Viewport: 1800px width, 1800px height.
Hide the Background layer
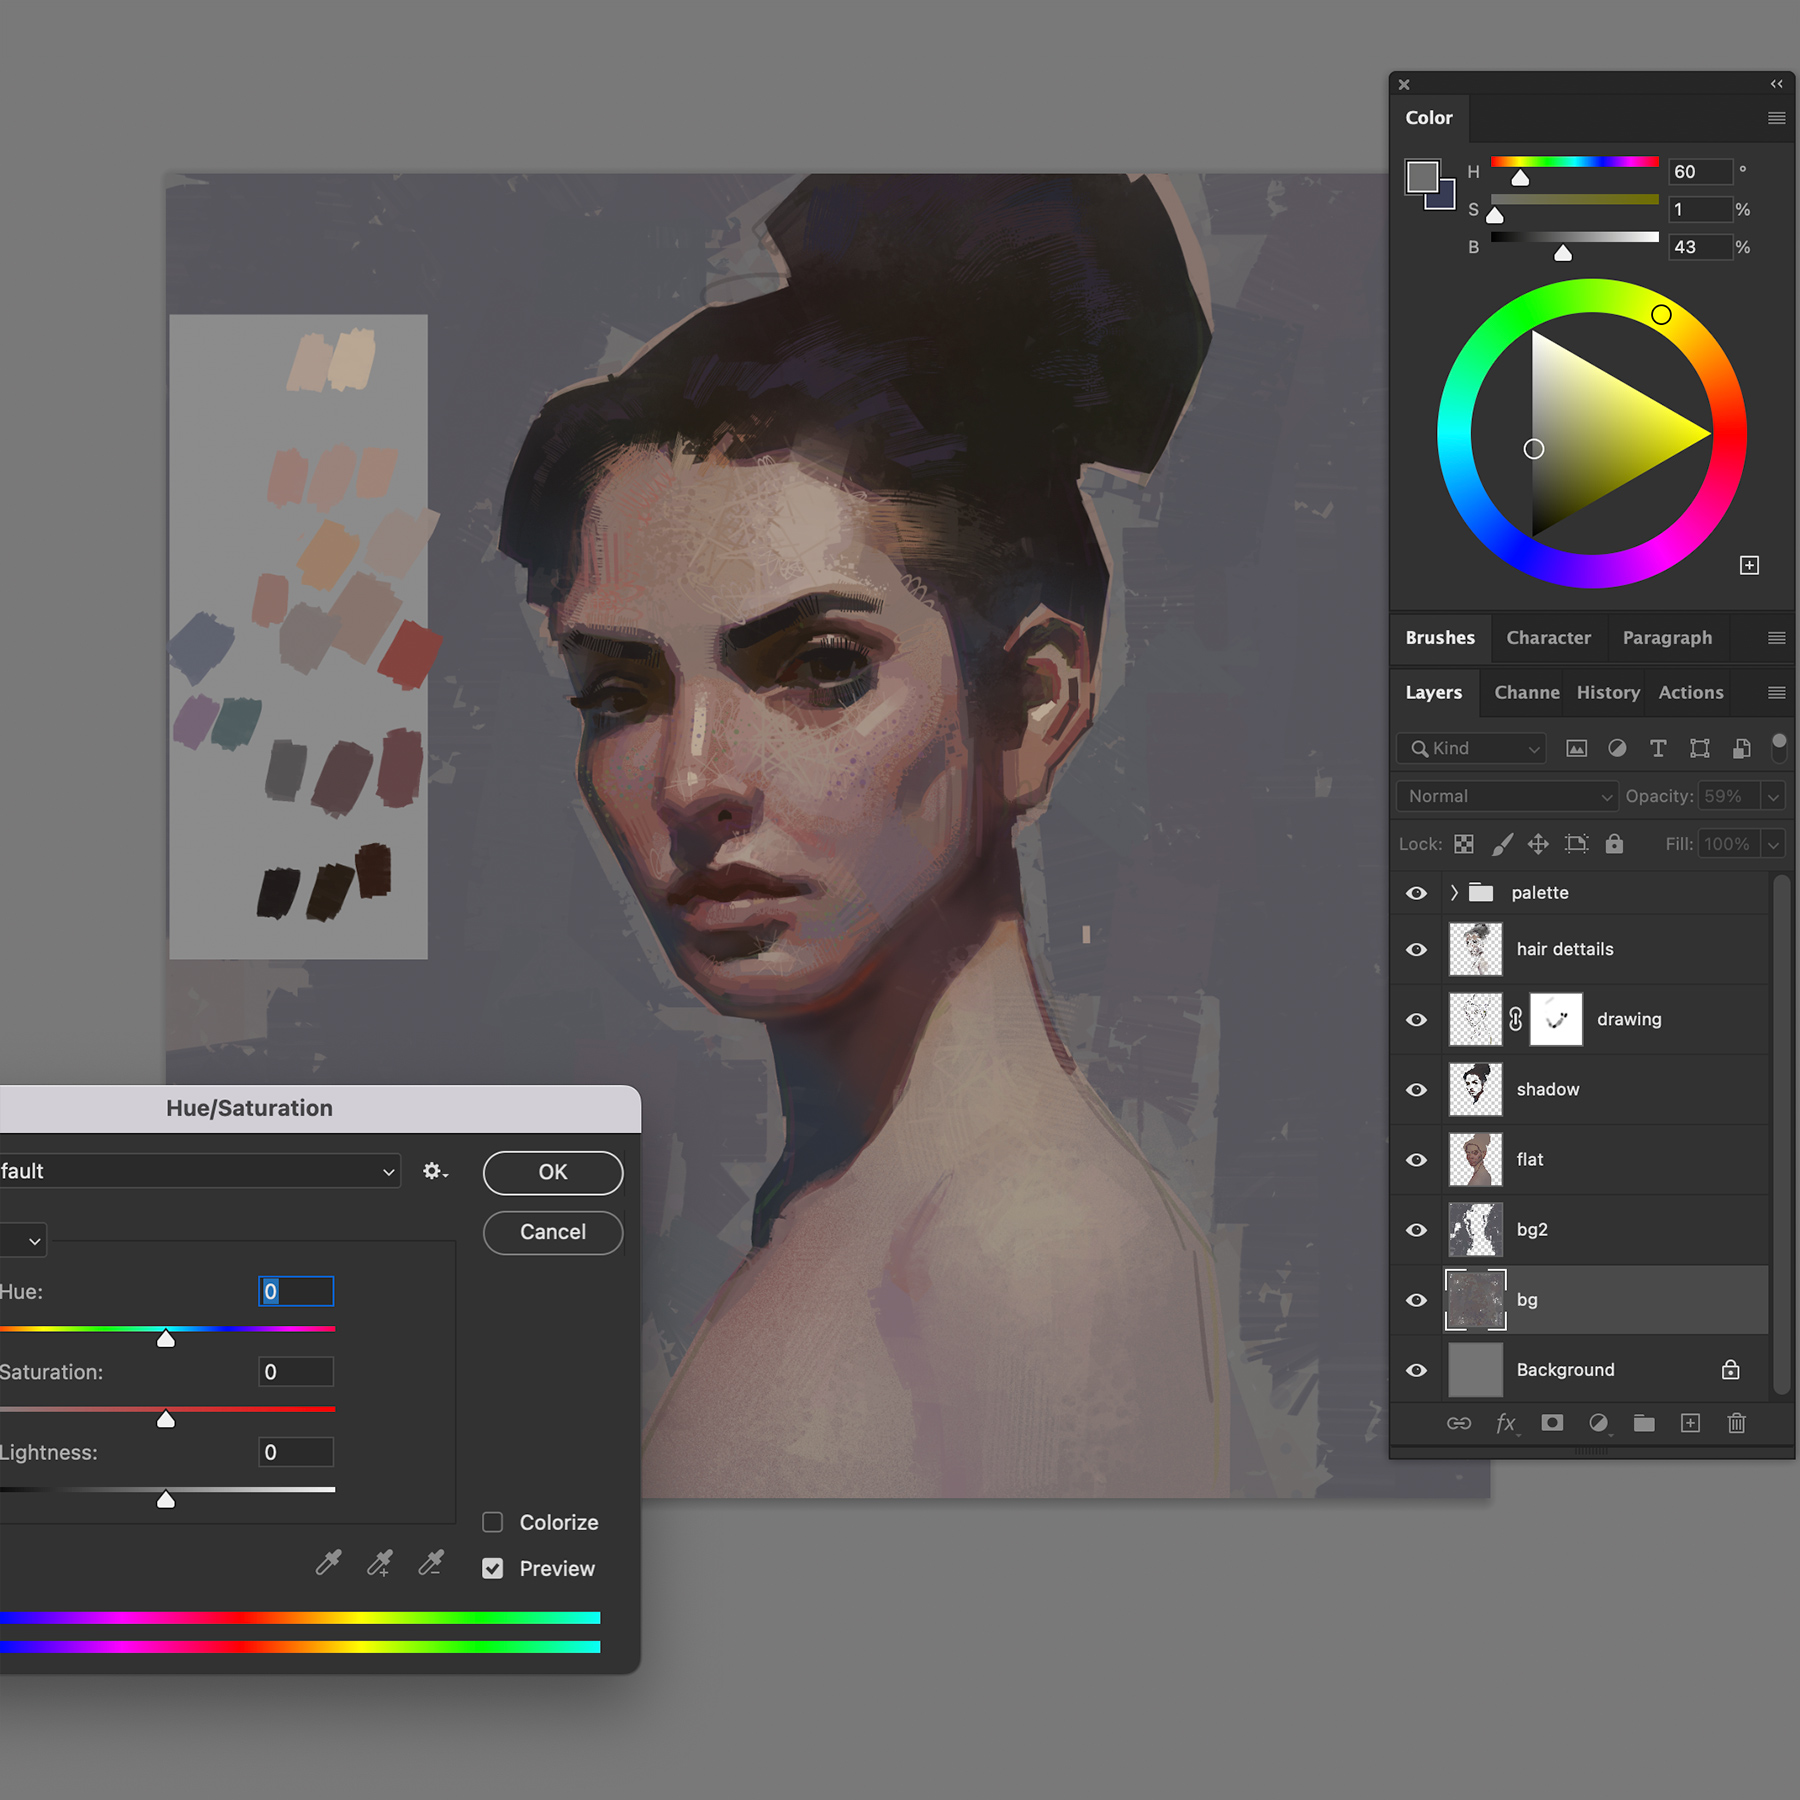pyautogui.click(x=1416, y=1370)
